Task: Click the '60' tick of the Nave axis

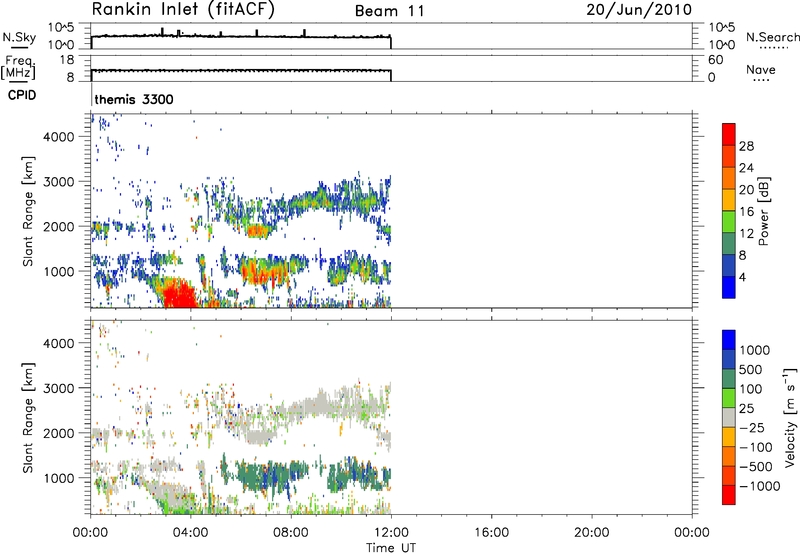Action: point(715,60)
